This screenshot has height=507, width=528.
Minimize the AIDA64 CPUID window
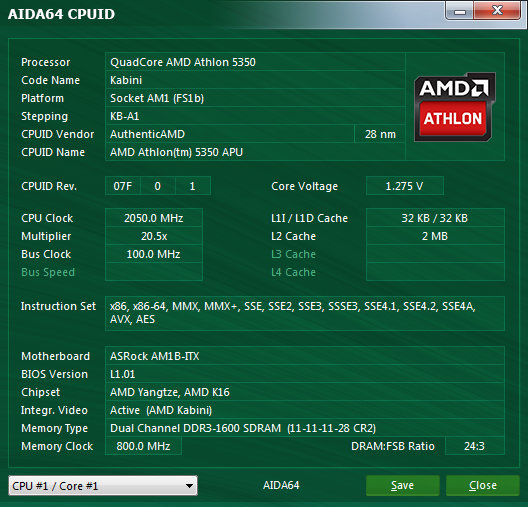point(460,11)
